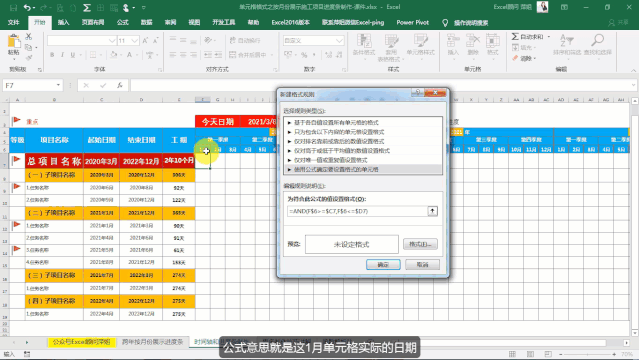The image size is (639, 360).
Task: Select rule type 使用公式确定要设置格式的单元格
Action: coord(362,170)
